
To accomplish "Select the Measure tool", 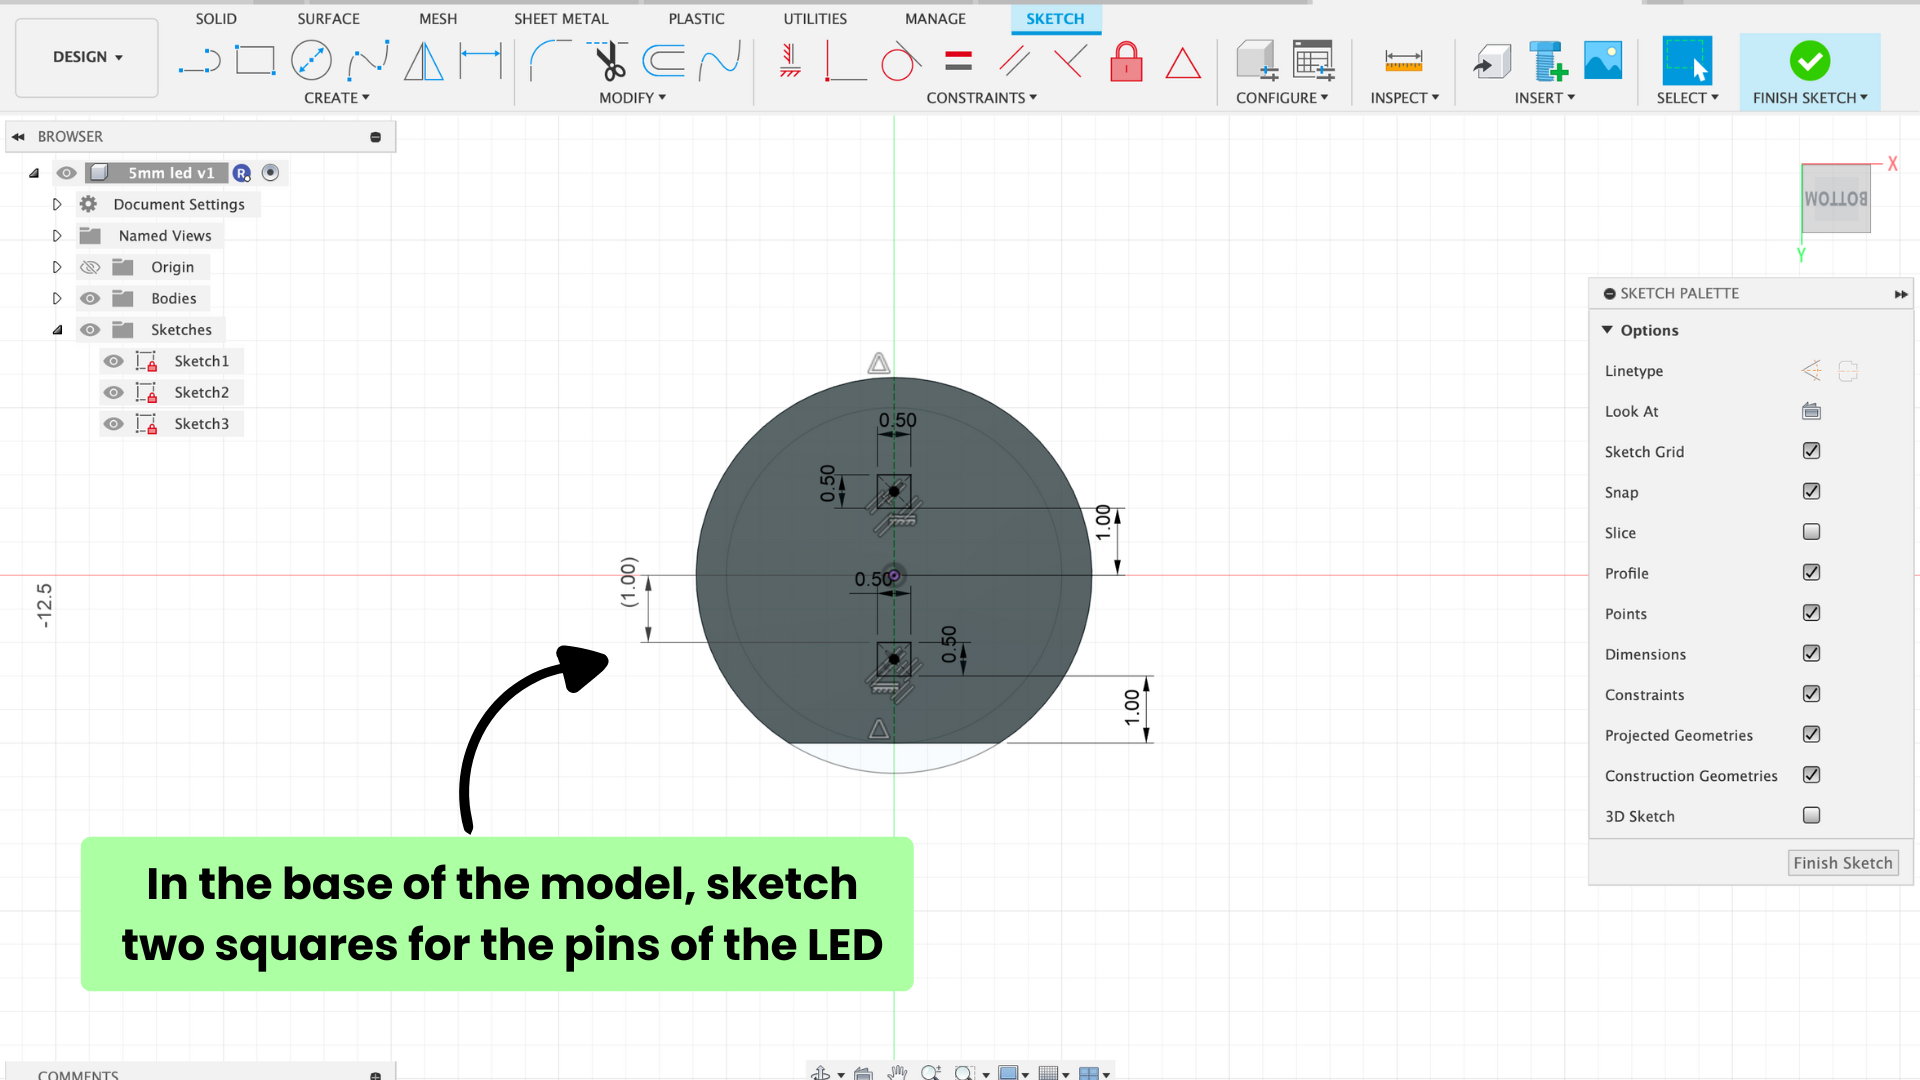I will pyautogui.click(x=1403, y=61).
